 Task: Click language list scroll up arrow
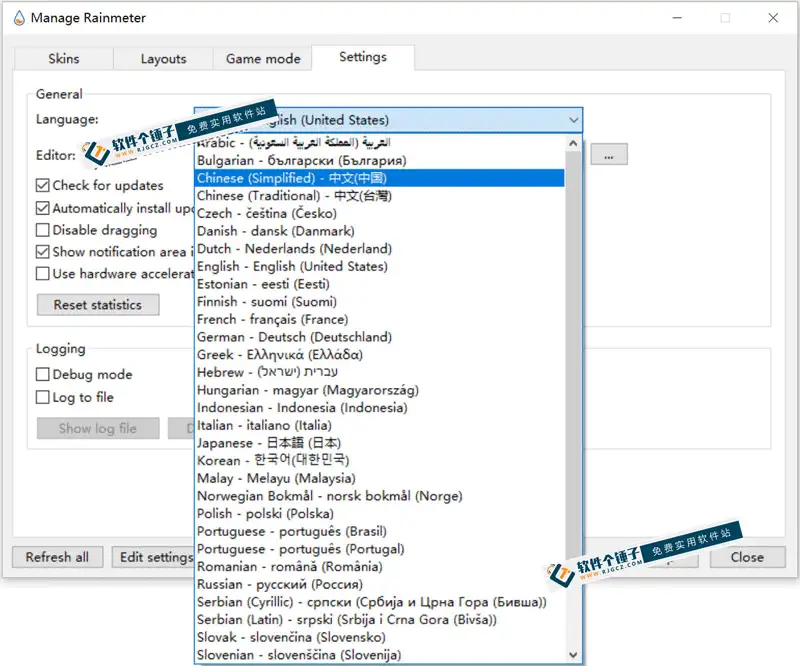[x=573, y=143]
